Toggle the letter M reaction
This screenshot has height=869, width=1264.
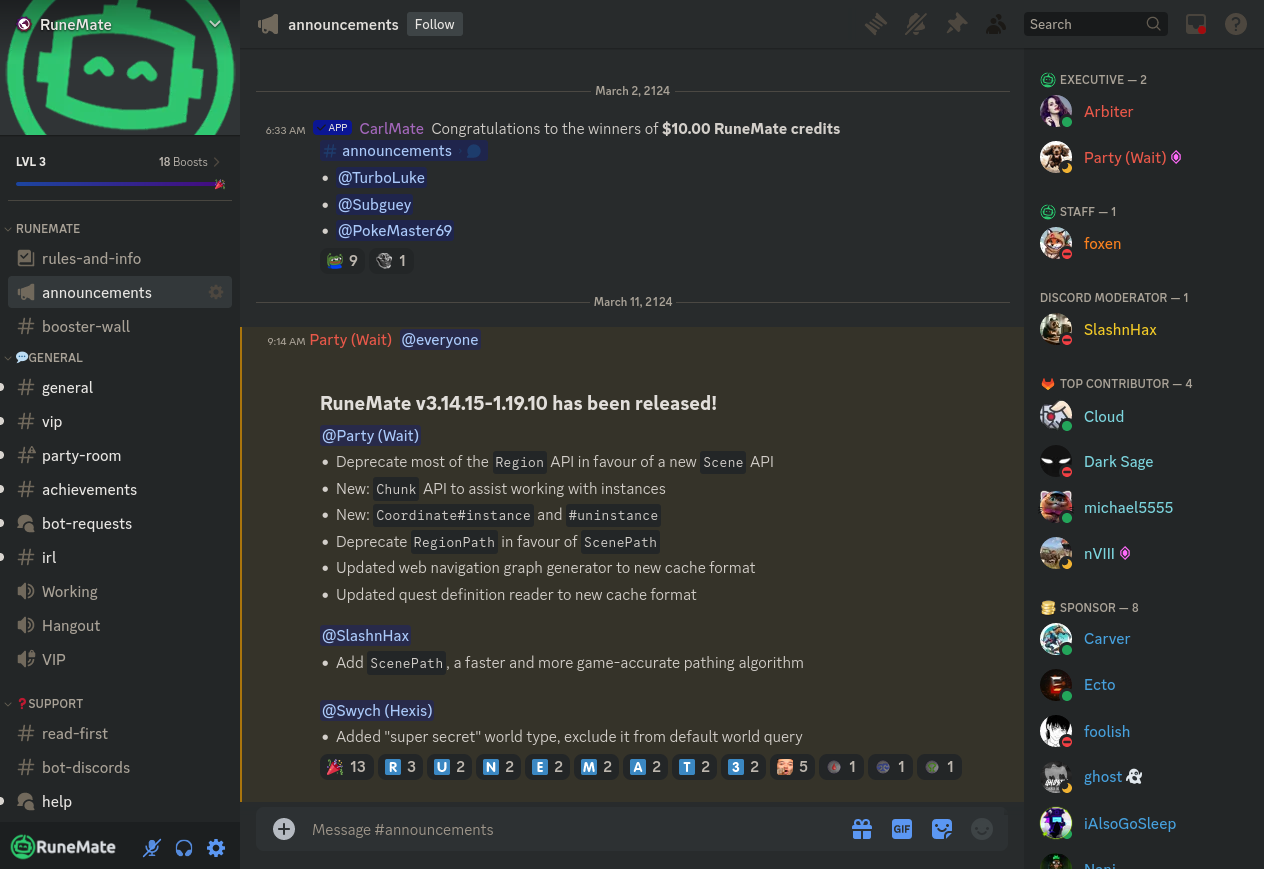(597, 767)
